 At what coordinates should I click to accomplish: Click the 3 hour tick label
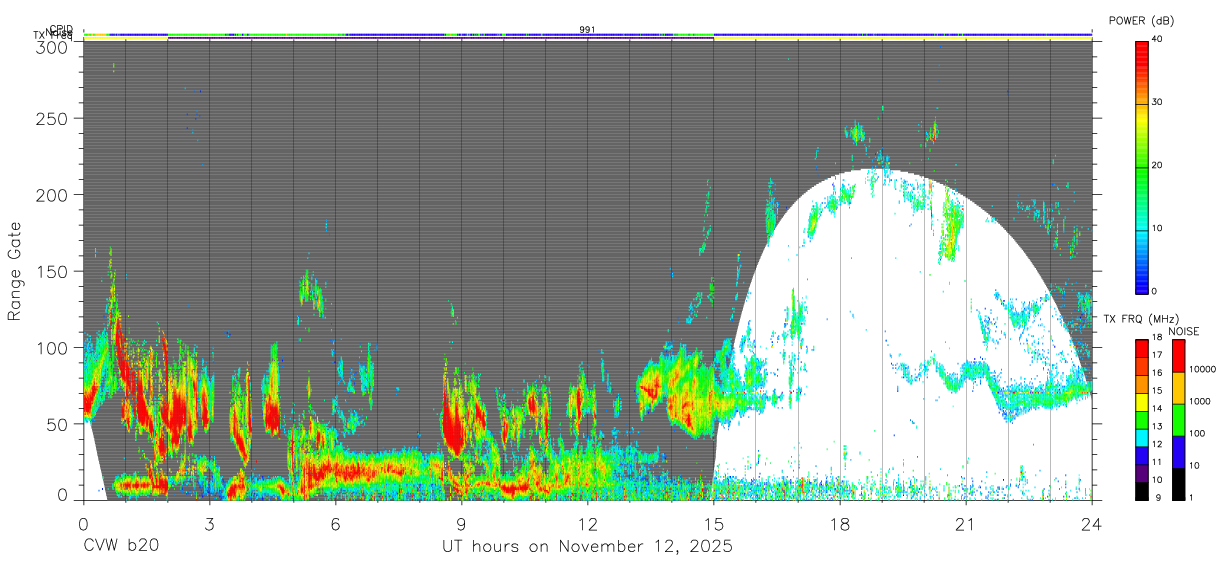pyautogui.click(x=209, y=524)
